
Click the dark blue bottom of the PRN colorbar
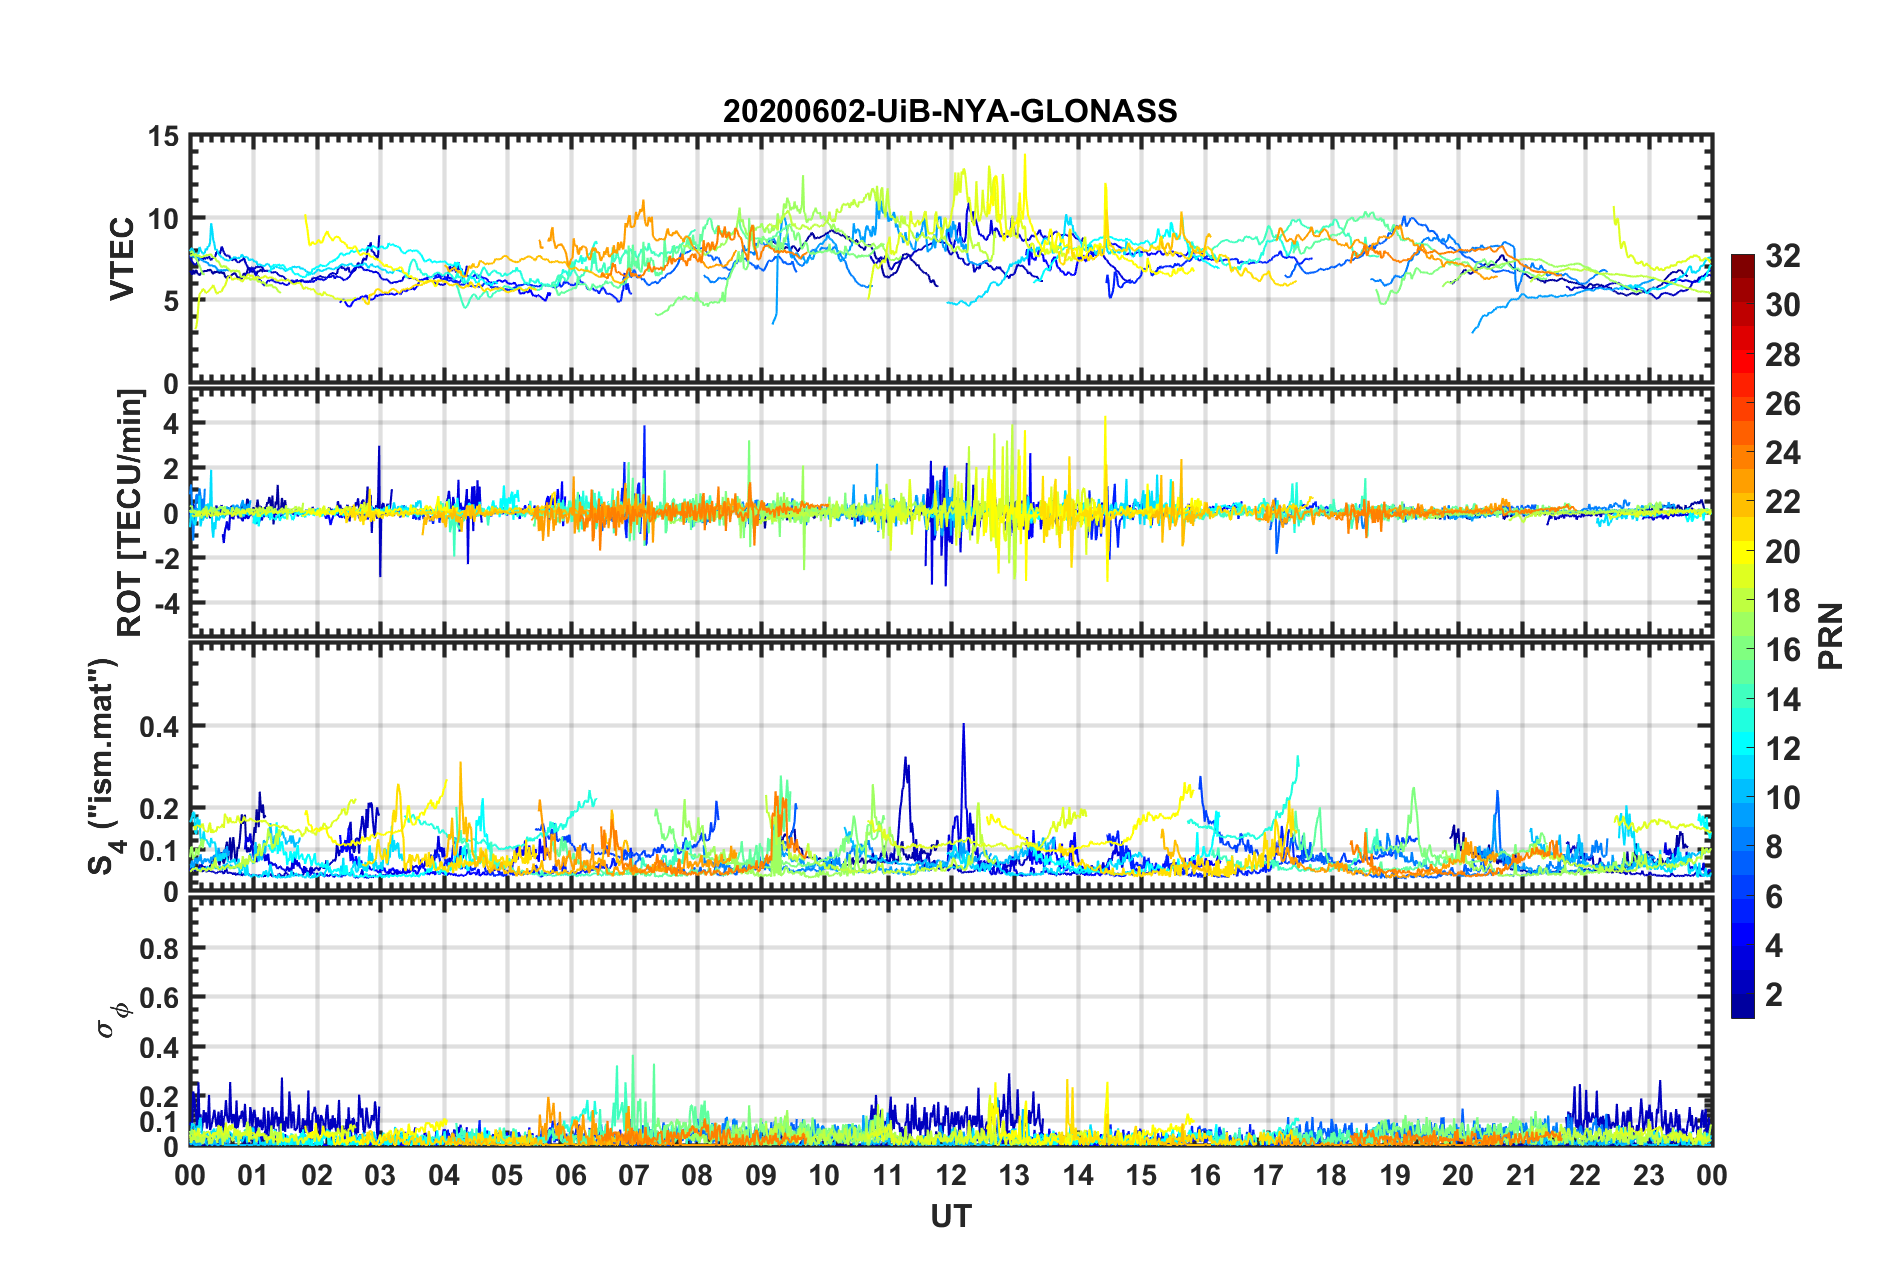1742,1008
